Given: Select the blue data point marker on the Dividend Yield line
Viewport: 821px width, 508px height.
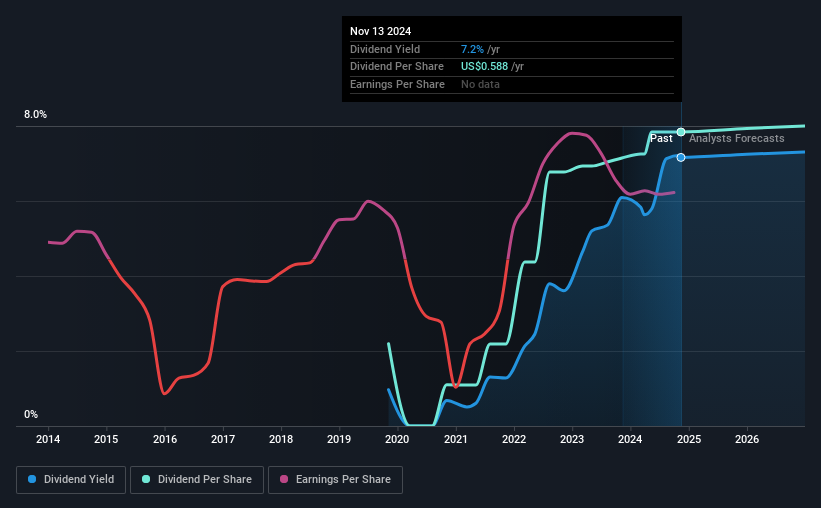Looking at the screenshot, I should [681, 158].
